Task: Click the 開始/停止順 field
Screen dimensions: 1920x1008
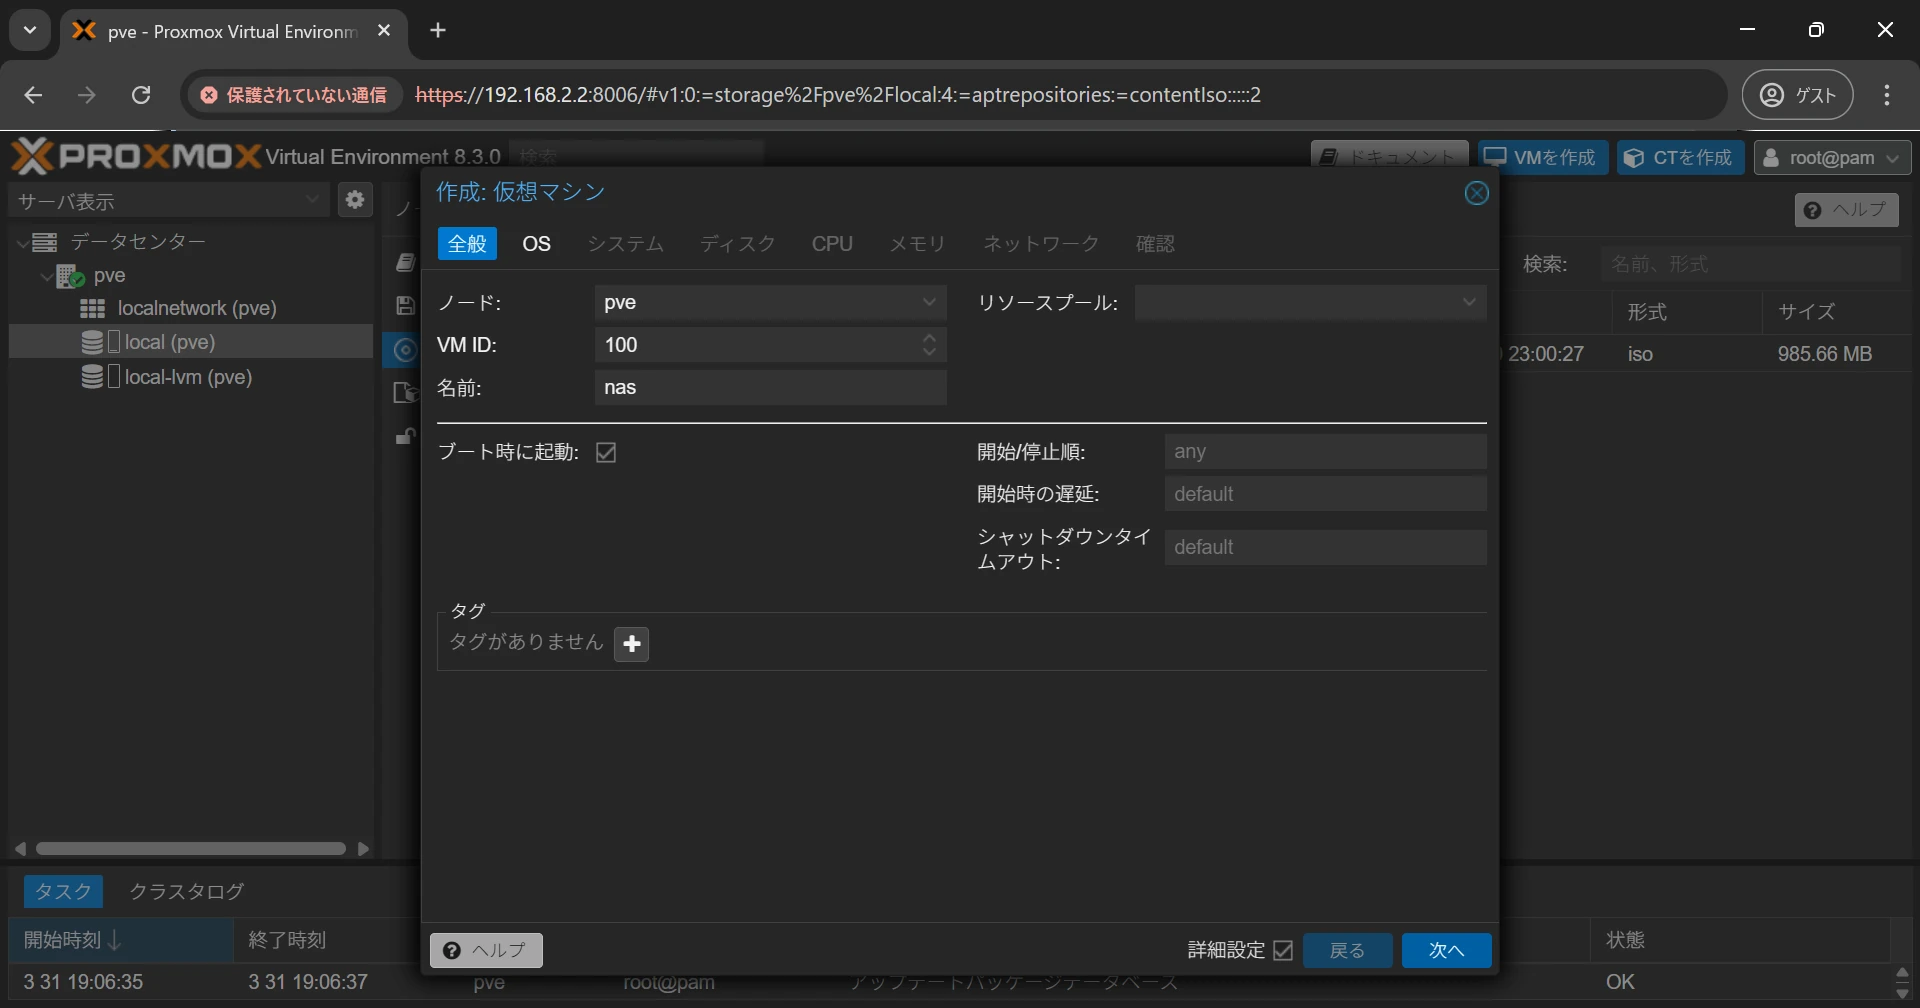Action: click(x=1325, y=451)
